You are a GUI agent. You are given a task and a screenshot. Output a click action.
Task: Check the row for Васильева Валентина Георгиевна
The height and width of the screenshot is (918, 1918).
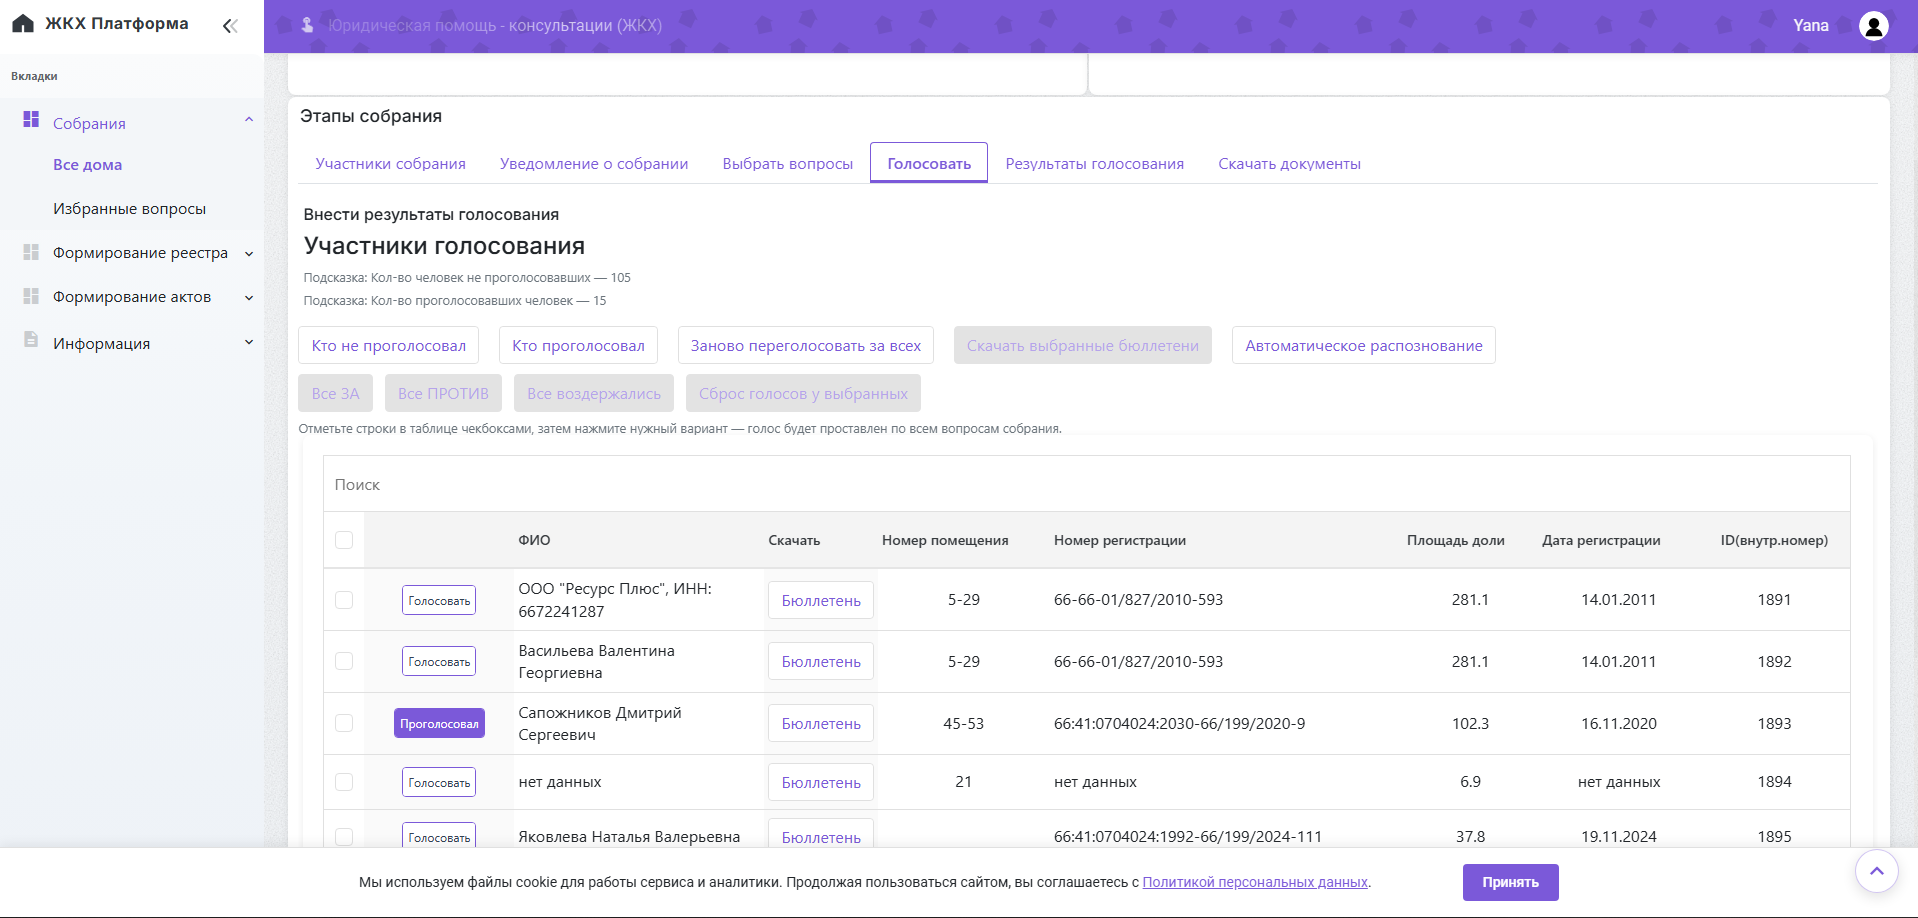coord(344,661)
